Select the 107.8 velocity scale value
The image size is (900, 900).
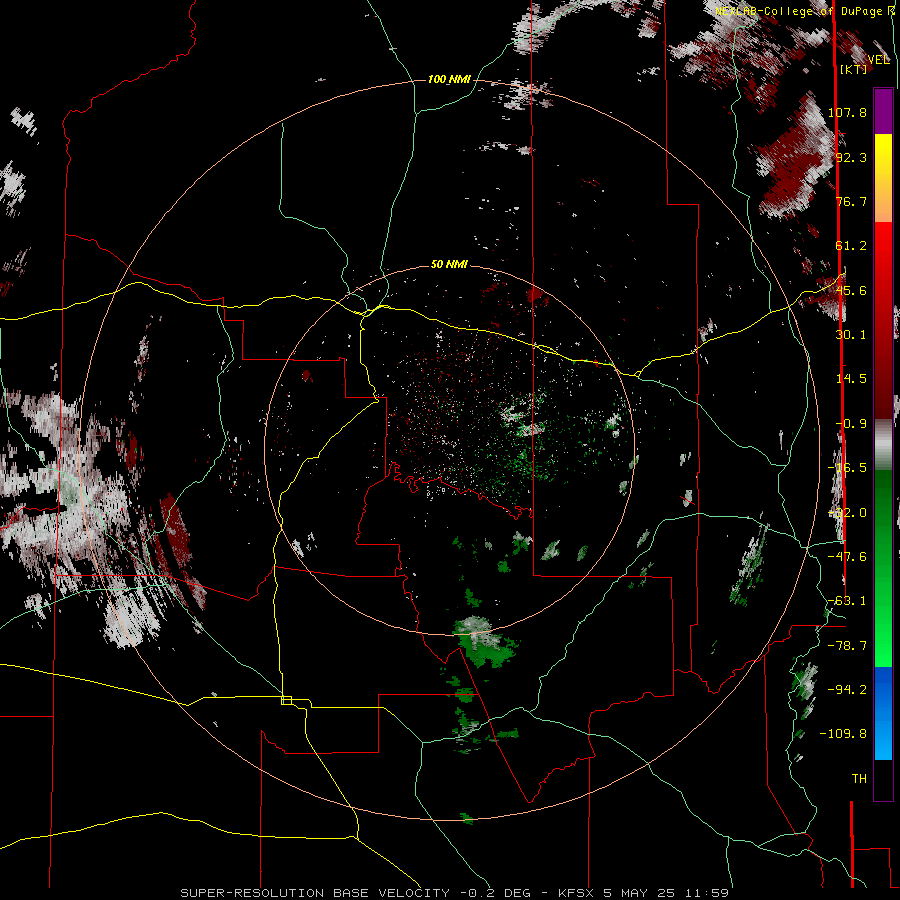(x=847, y=112)
